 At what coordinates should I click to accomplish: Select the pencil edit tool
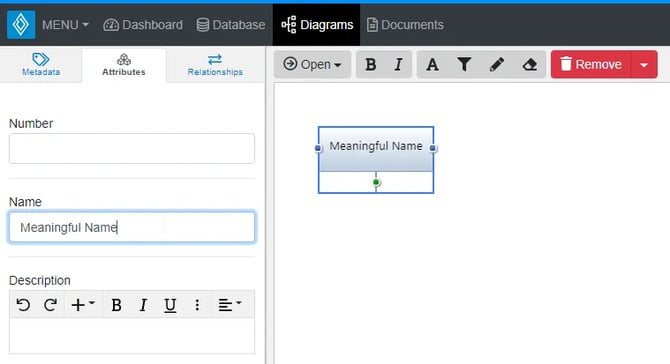tap(497, 65)
